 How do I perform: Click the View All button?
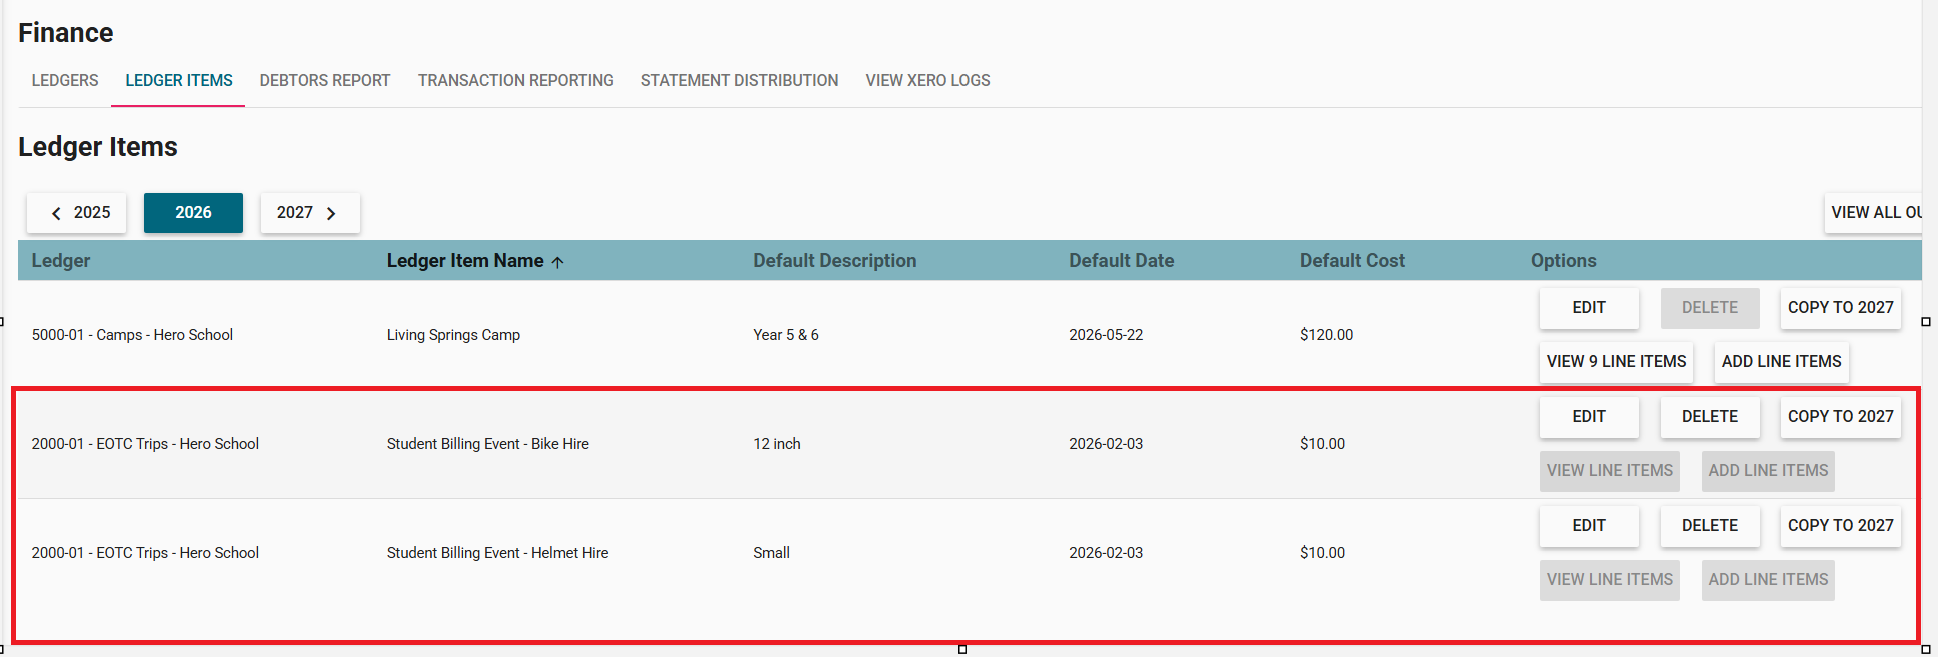(1874, 213)
